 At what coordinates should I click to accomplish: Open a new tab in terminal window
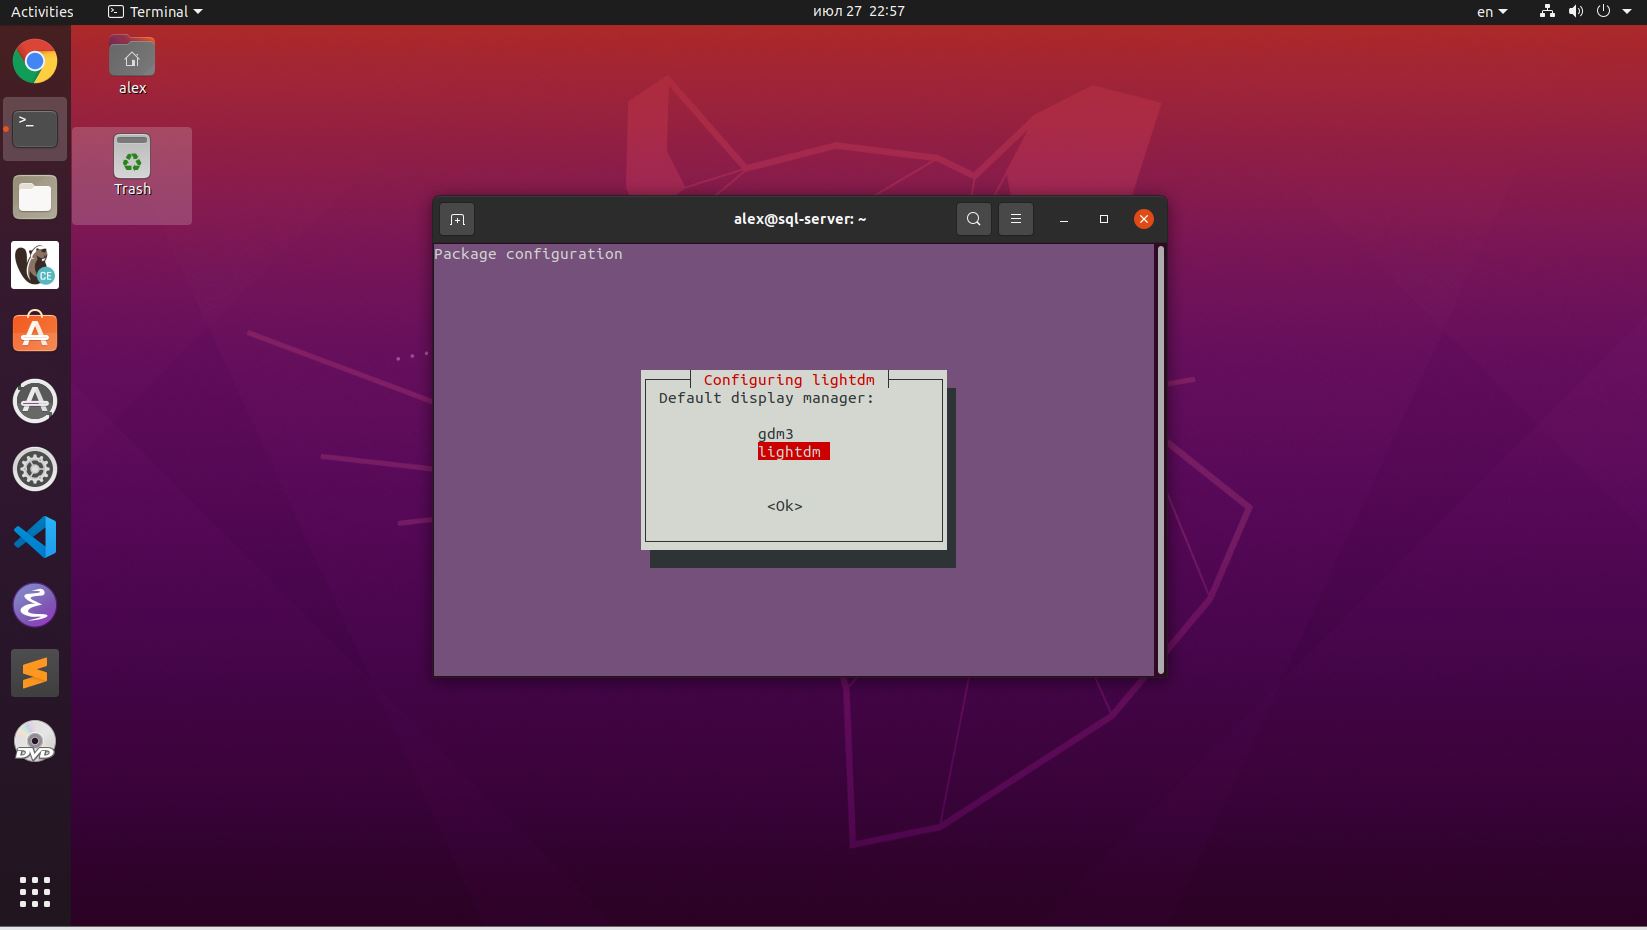point(457,219)
